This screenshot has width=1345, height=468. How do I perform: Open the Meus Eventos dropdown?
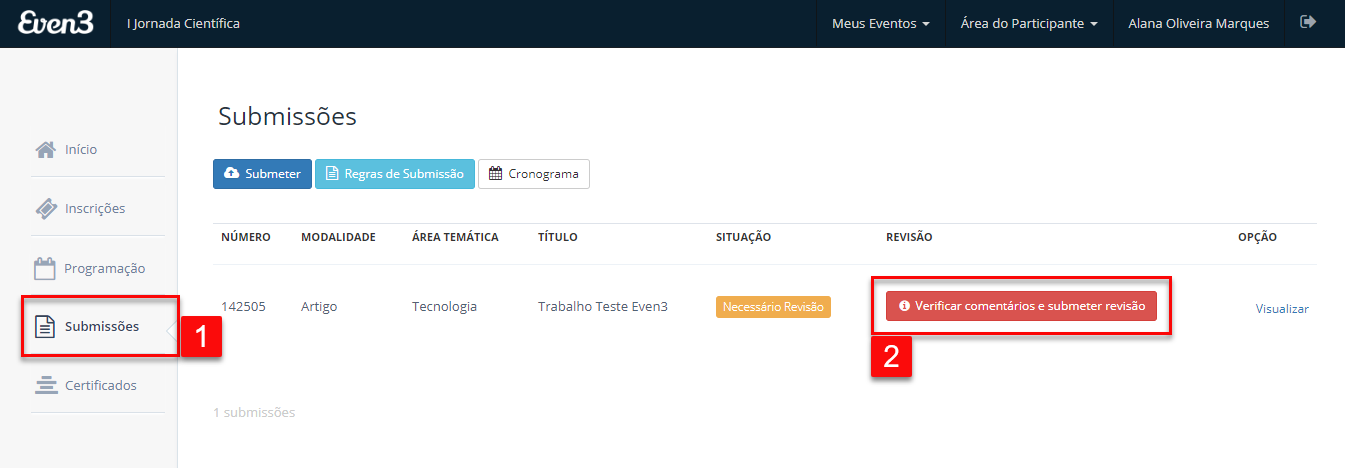point(881,23)
